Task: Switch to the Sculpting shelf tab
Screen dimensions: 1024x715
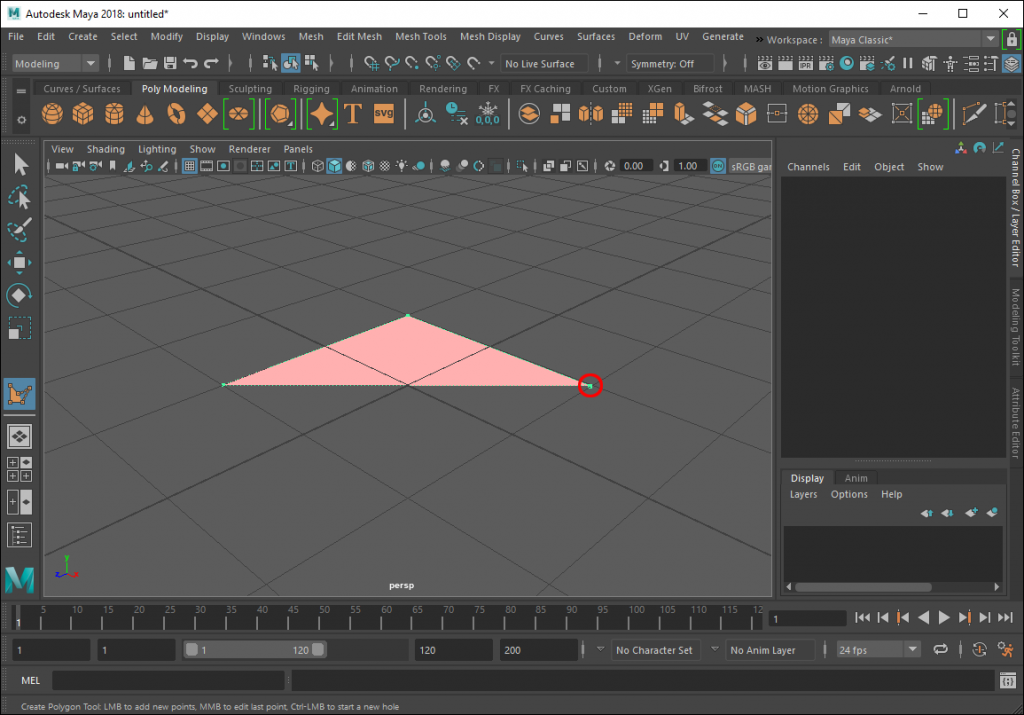Action: [250, 88]
